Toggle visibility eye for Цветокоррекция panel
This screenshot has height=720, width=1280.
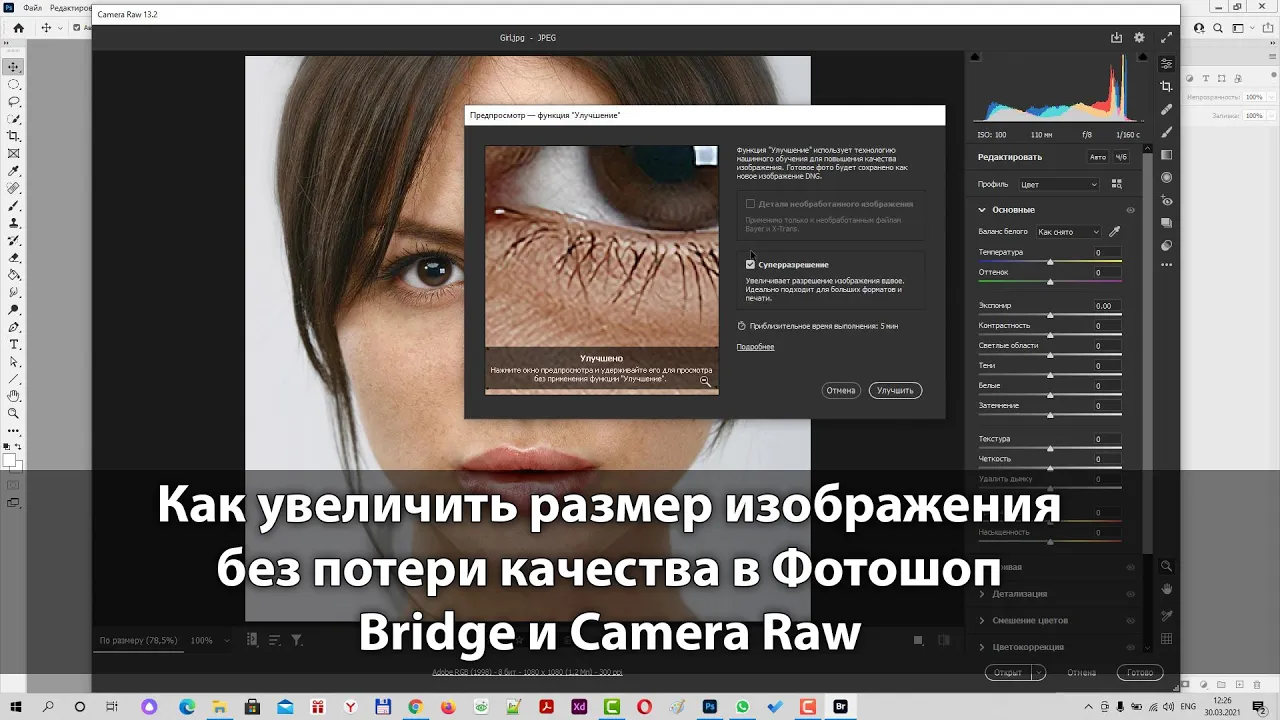(x=1131, y=647)
